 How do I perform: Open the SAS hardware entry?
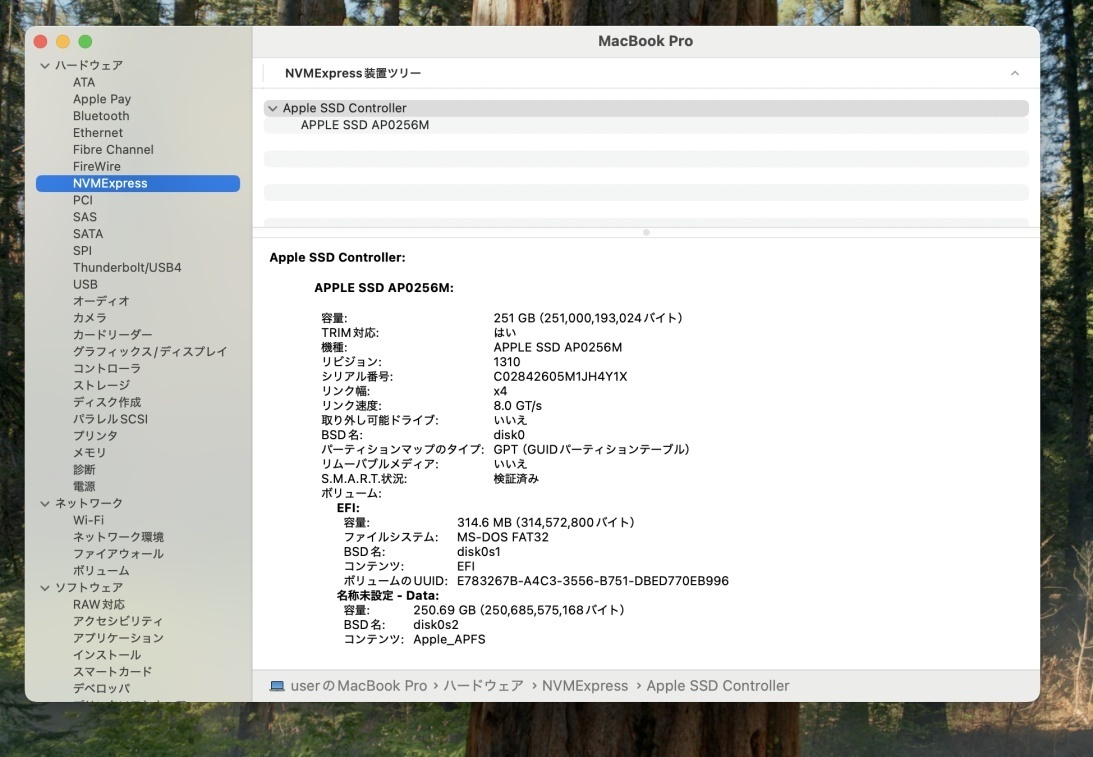pos(84,217)
